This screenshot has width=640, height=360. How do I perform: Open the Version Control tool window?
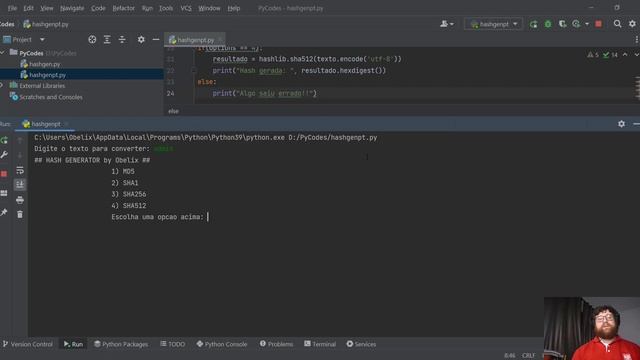point(28,344)
